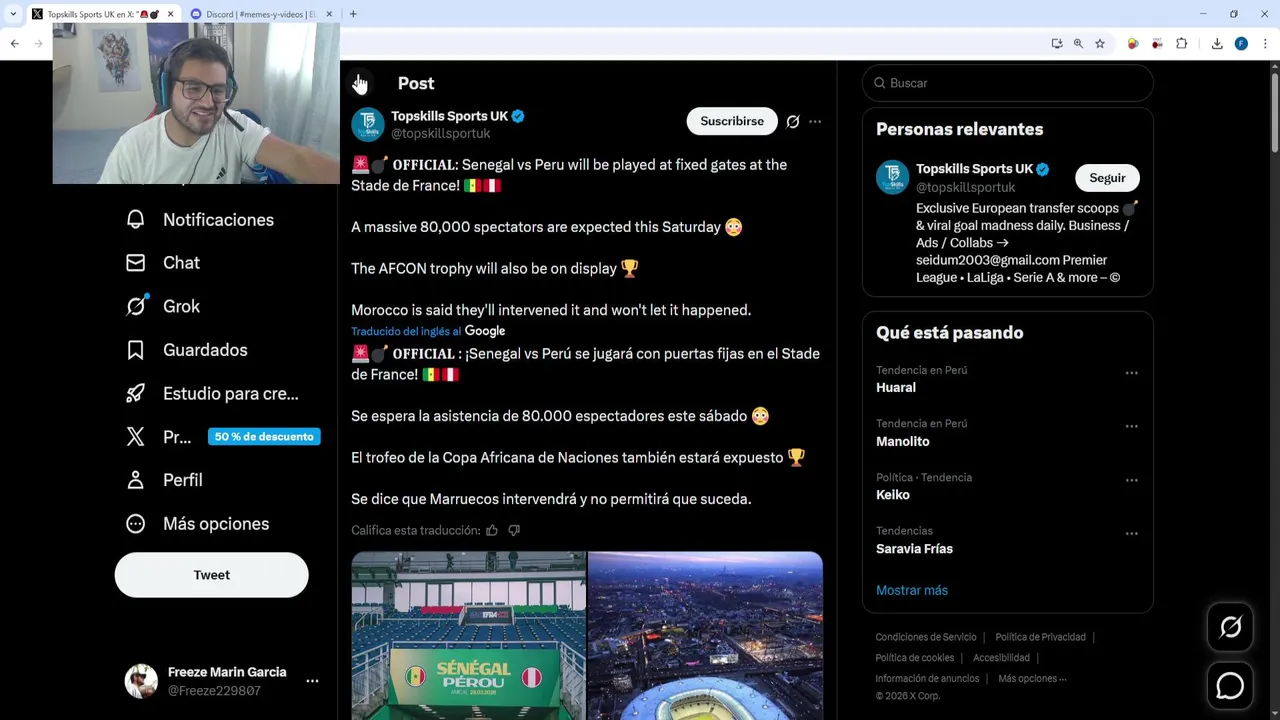Click Manolito trending topic
This screenshot has width=1280, height=720.
coord(903,441)
